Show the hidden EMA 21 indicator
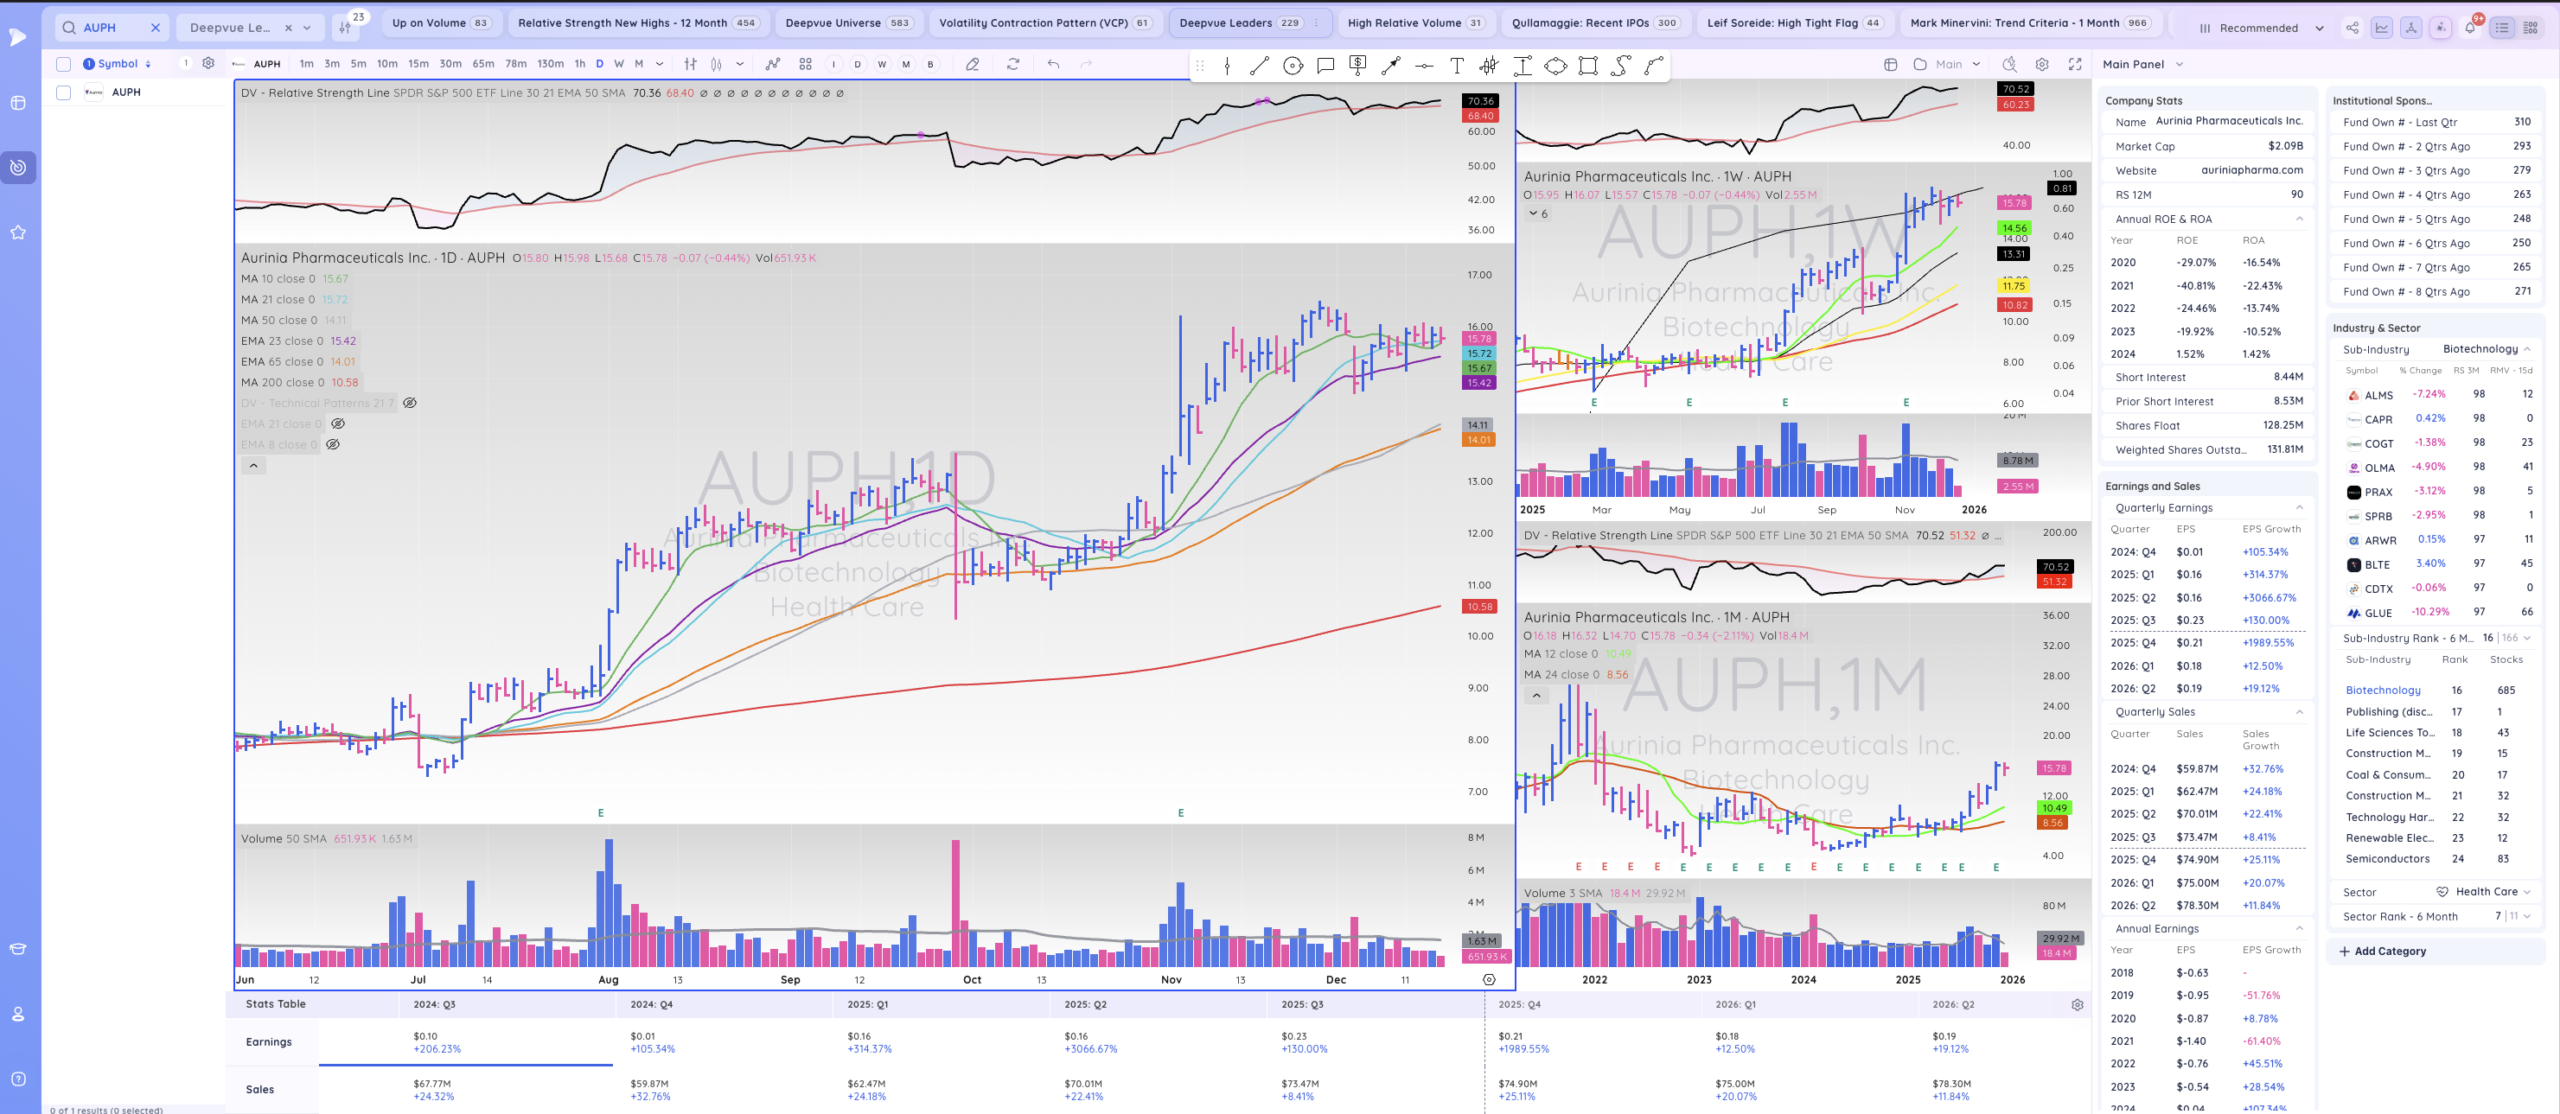The width and height of the screenshot is (2560, 1114). pyautogui.click(x=338, y=424)
